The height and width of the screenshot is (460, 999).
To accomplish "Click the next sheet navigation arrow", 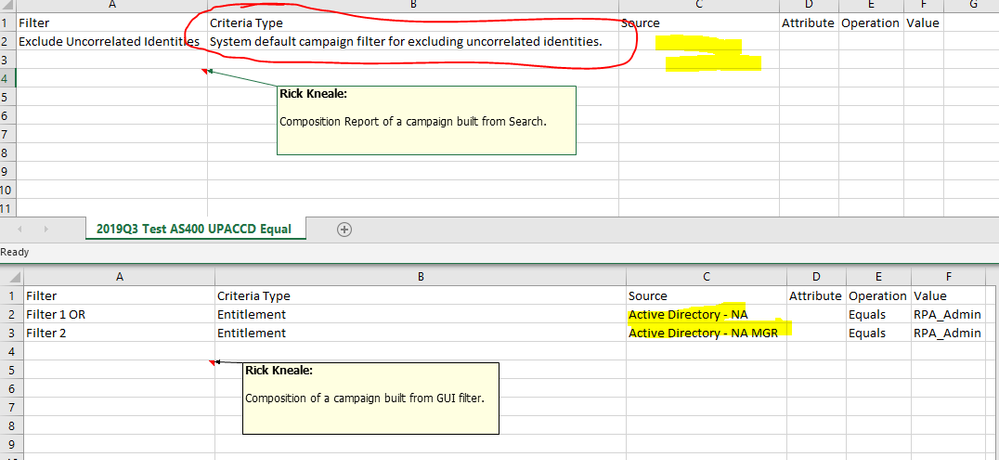I will tap(47, 229).
